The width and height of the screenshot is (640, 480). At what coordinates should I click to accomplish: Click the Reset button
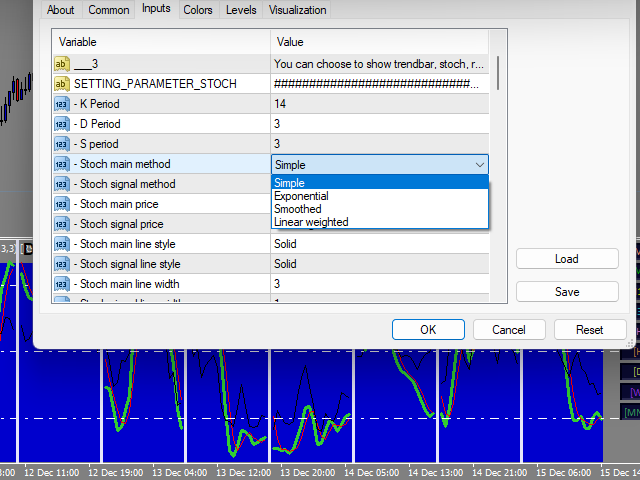point(590,329)
